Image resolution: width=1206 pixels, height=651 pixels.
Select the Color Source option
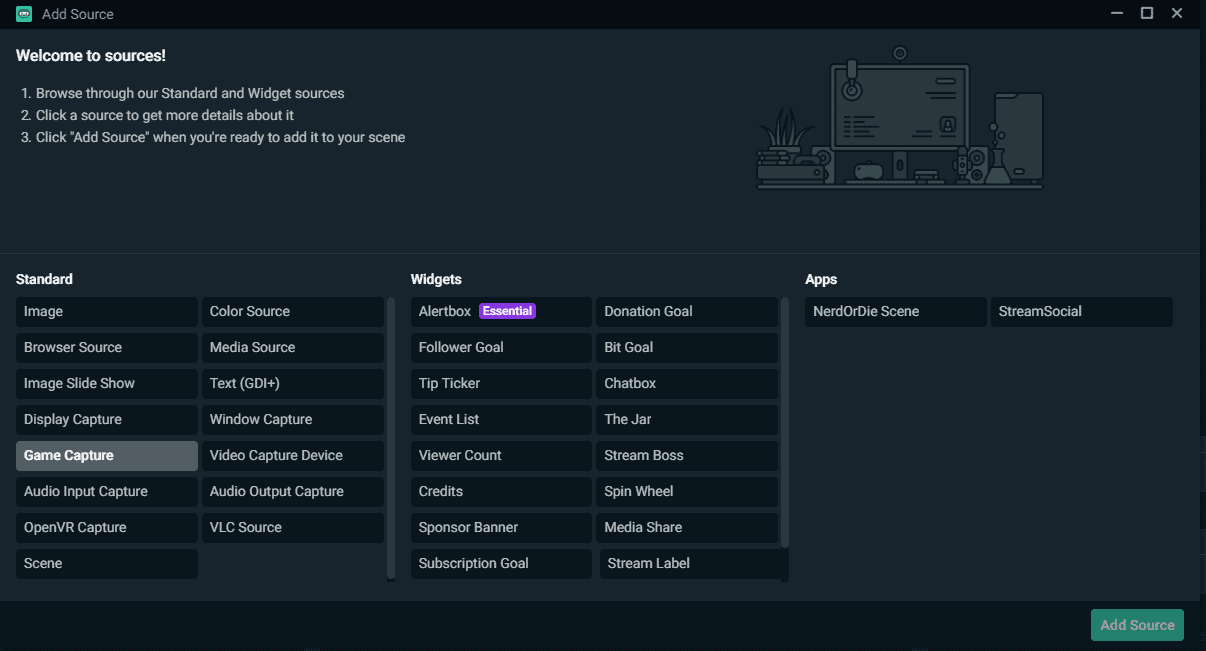292,311
